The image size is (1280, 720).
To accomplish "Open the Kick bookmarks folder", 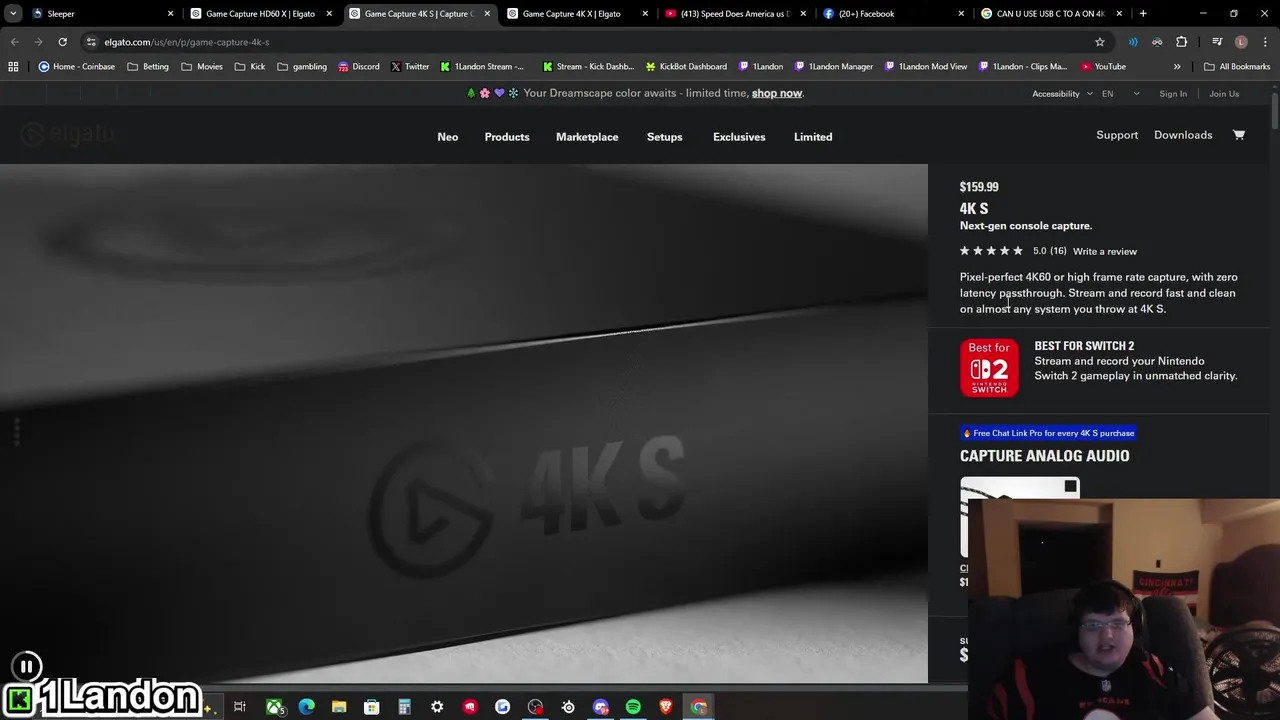I will pos(250,67).
